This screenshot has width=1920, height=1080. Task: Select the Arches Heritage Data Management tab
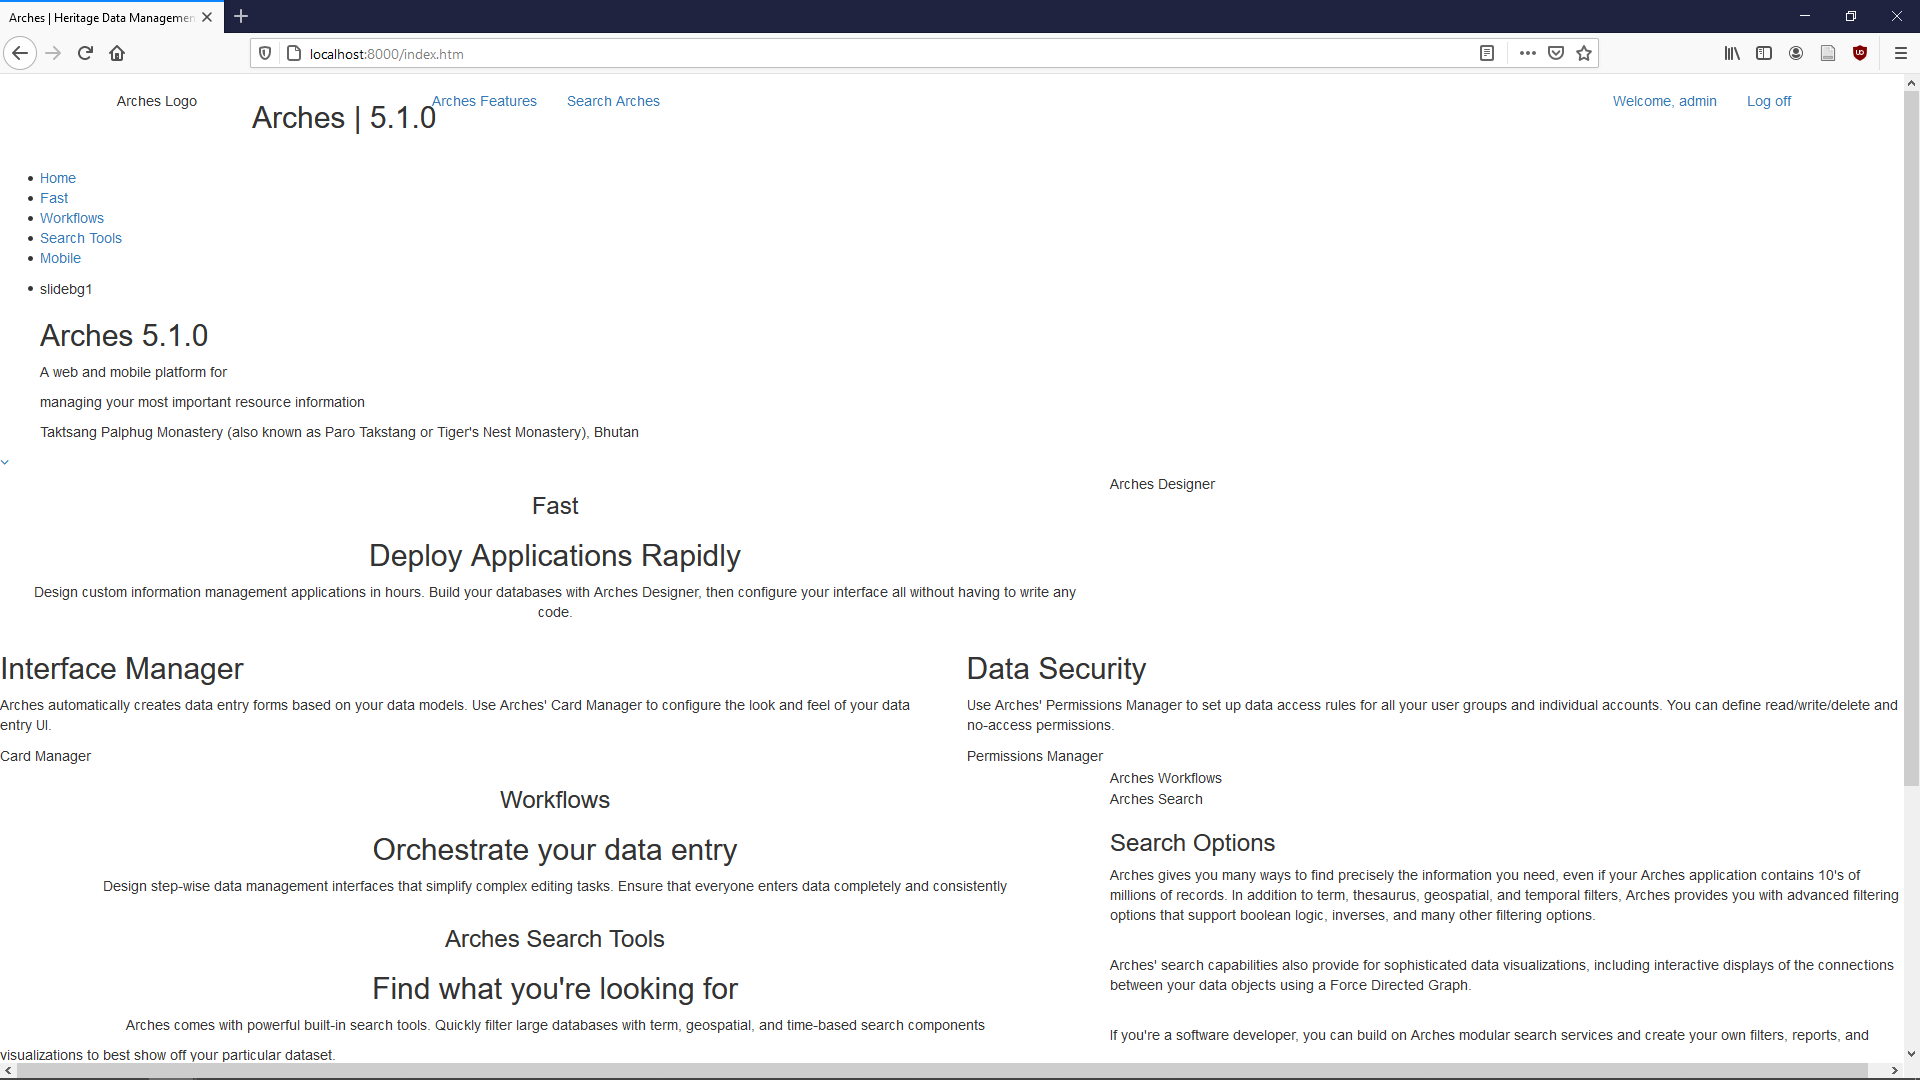pos(100,17)
